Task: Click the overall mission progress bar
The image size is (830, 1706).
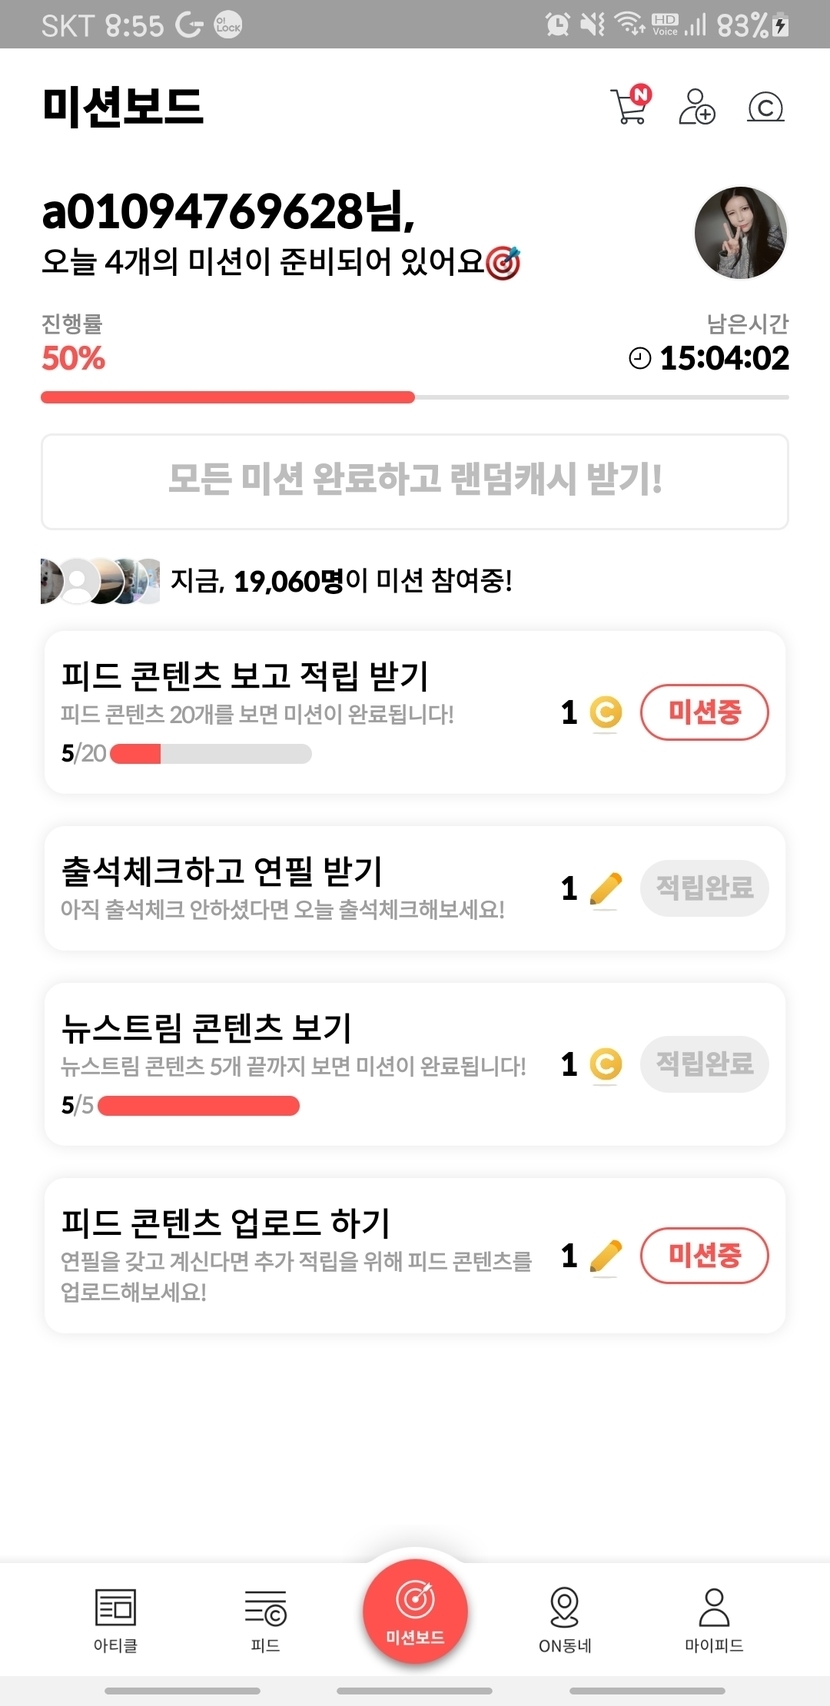Action: [414, 397]
